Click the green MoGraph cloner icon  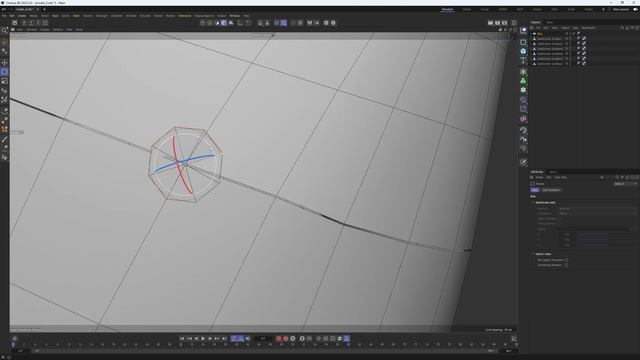coord(523,81)
